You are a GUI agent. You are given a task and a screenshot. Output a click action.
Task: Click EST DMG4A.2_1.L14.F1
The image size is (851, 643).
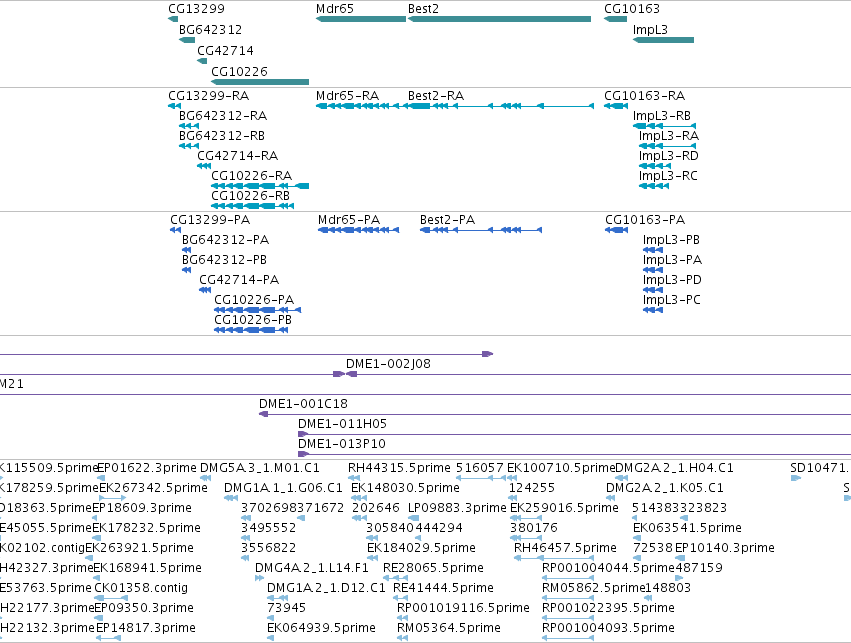pyautogui.click(x=312, y=569)
